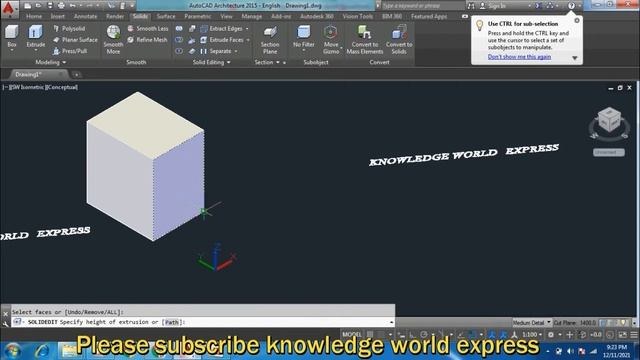This screenshot has width=640, height=360.
Task: Choose the Path option in command line
Action: click(172, 322)
